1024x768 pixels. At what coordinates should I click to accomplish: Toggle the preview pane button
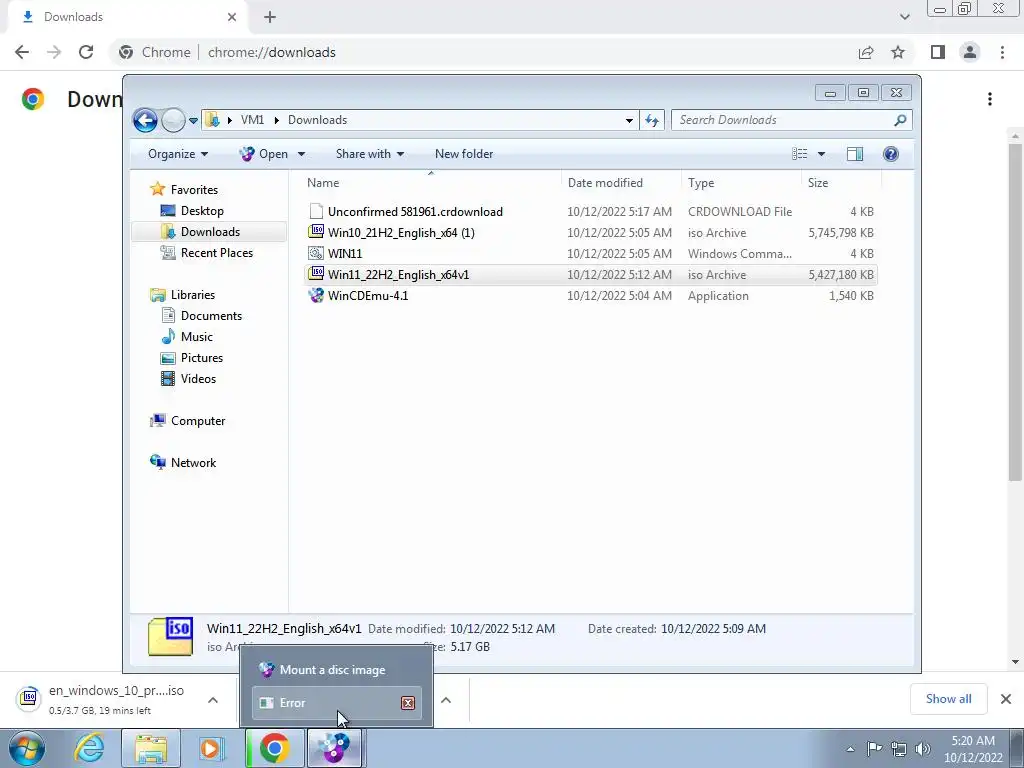coord(855,154)
